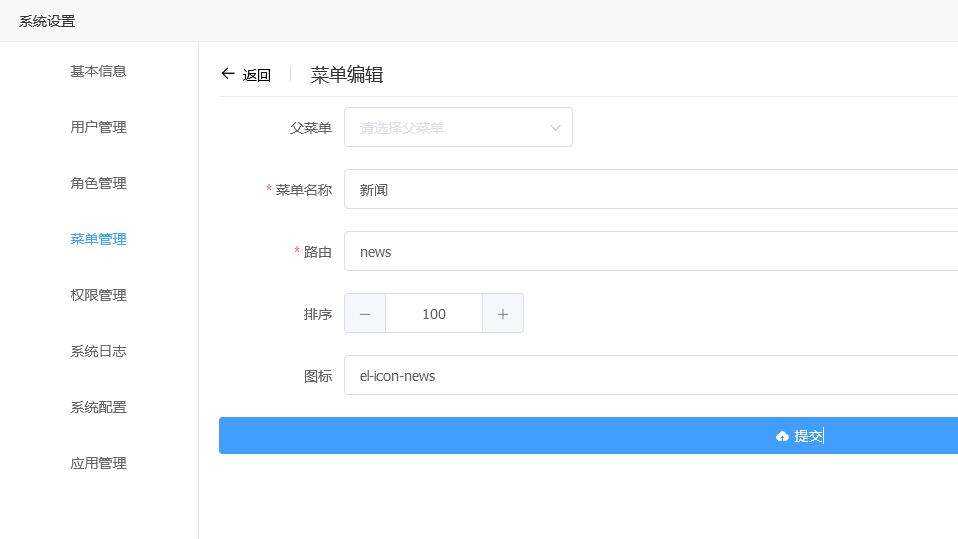The height and width of the screenshot is (539, 958).
Task: Click the 菜单编辑 page title
Action: pyautogui.click(x=347, y=75)
